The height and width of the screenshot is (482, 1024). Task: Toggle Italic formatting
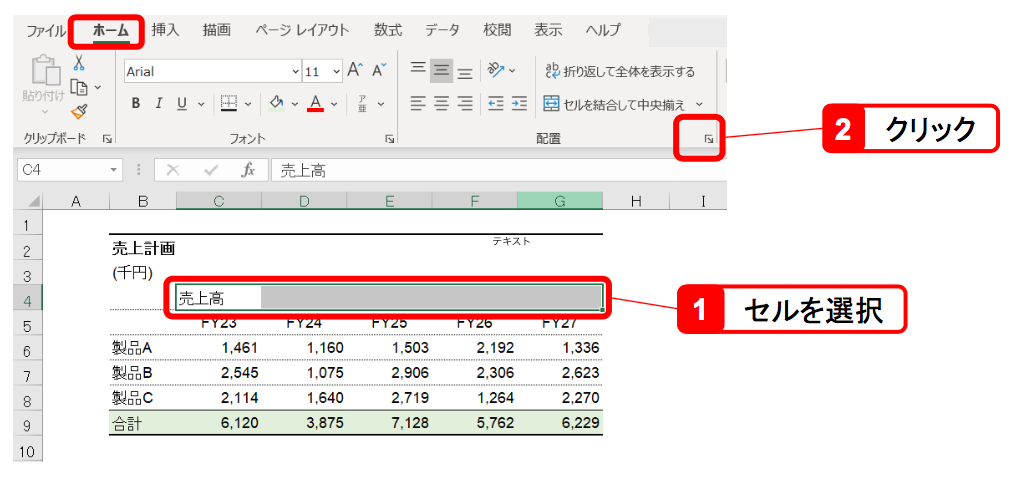tap(159, 103)
